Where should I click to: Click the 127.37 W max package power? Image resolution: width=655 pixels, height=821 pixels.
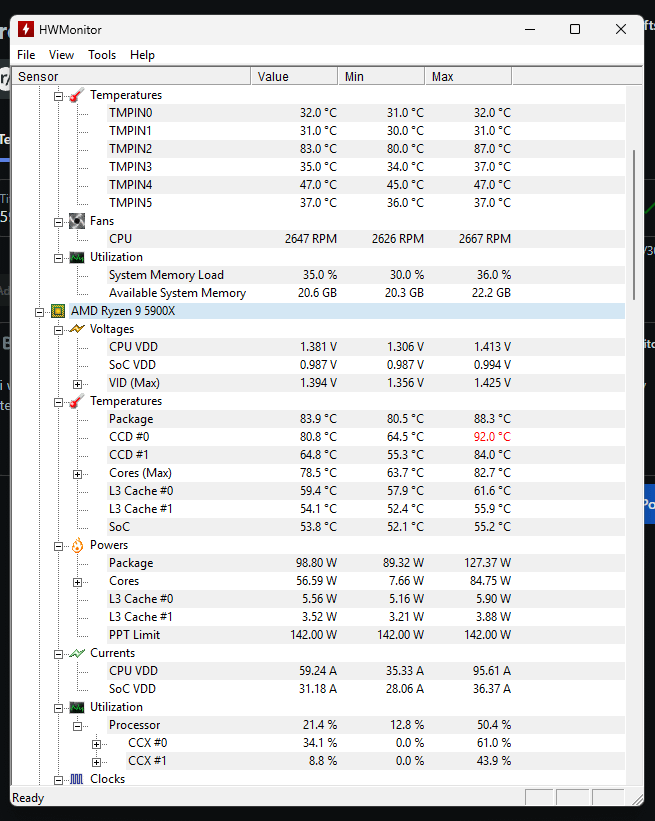487,563
